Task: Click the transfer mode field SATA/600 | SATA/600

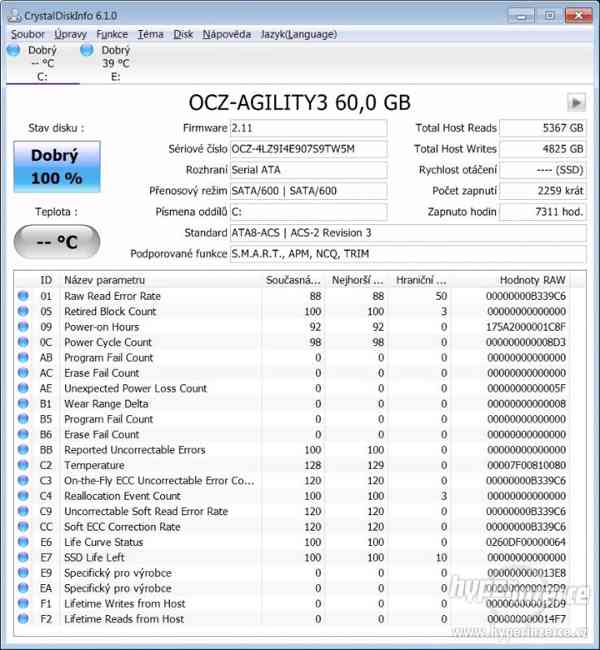Action: pyautogui.click(x=309, y=191)
